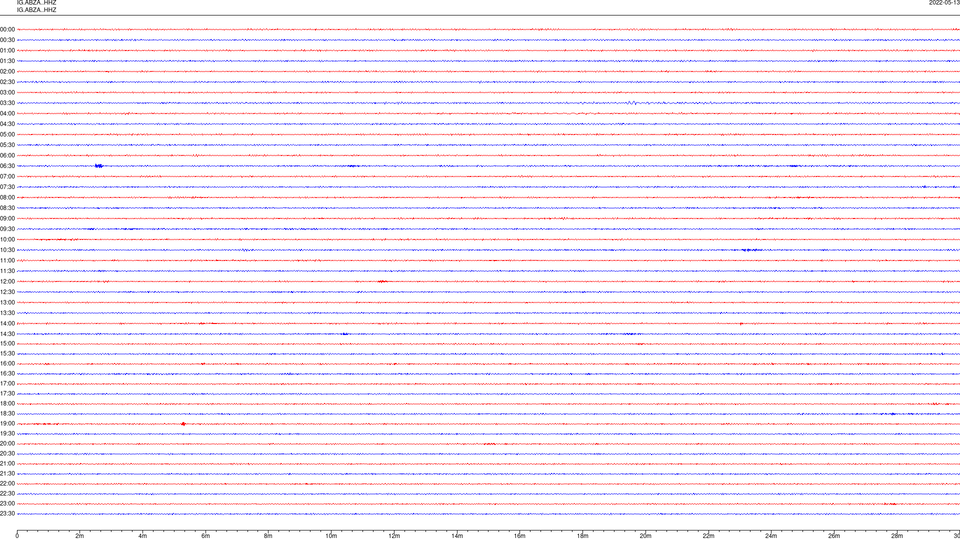960x540 pixels.
Task: Inspect the wiggle on the 03:30 trace
Action: (x=634, y=103)
